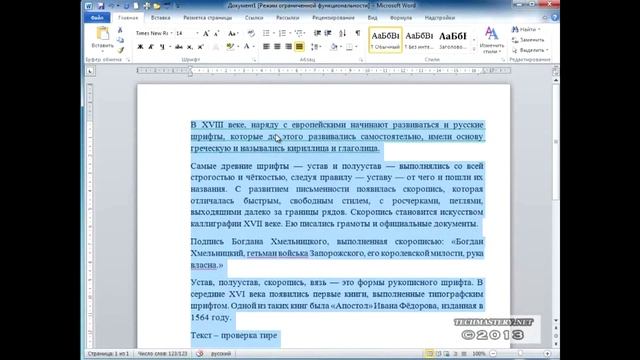Click the new blank document icon in title bar
Image resolution: width=640 pixels, height=360 pixels.
tap(136, 6)
